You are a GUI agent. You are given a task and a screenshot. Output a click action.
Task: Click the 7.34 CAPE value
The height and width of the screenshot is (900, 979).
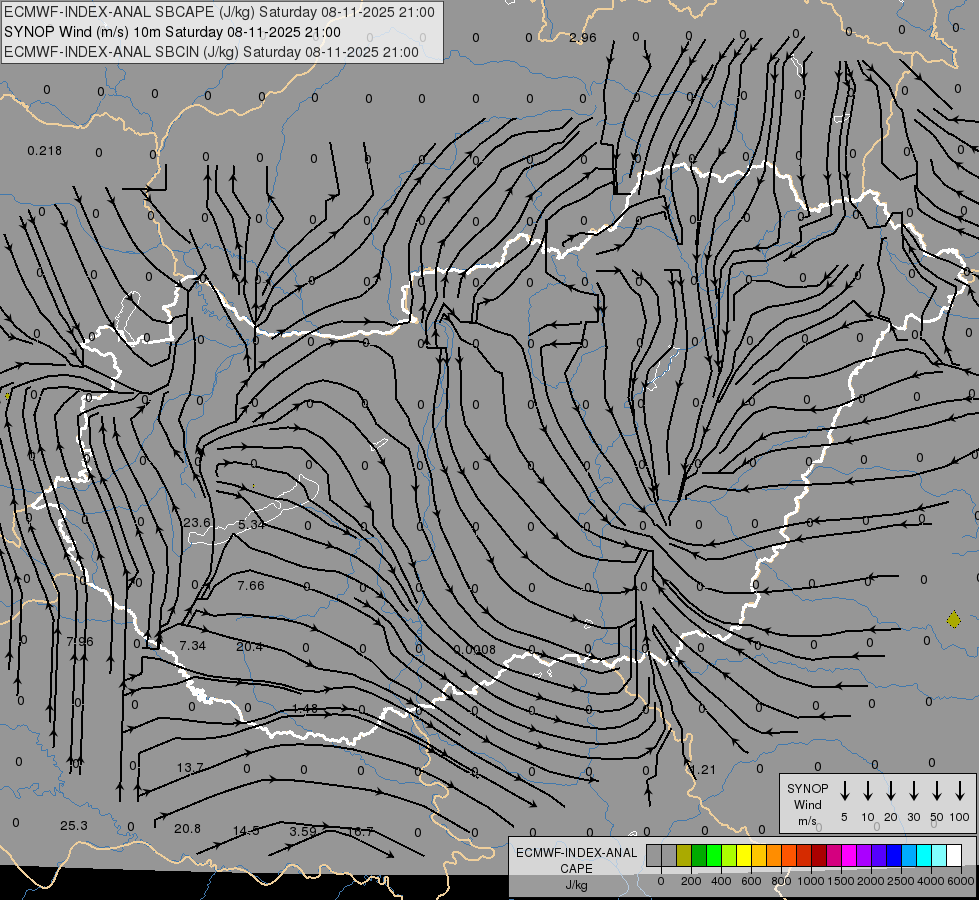(192, 645)
